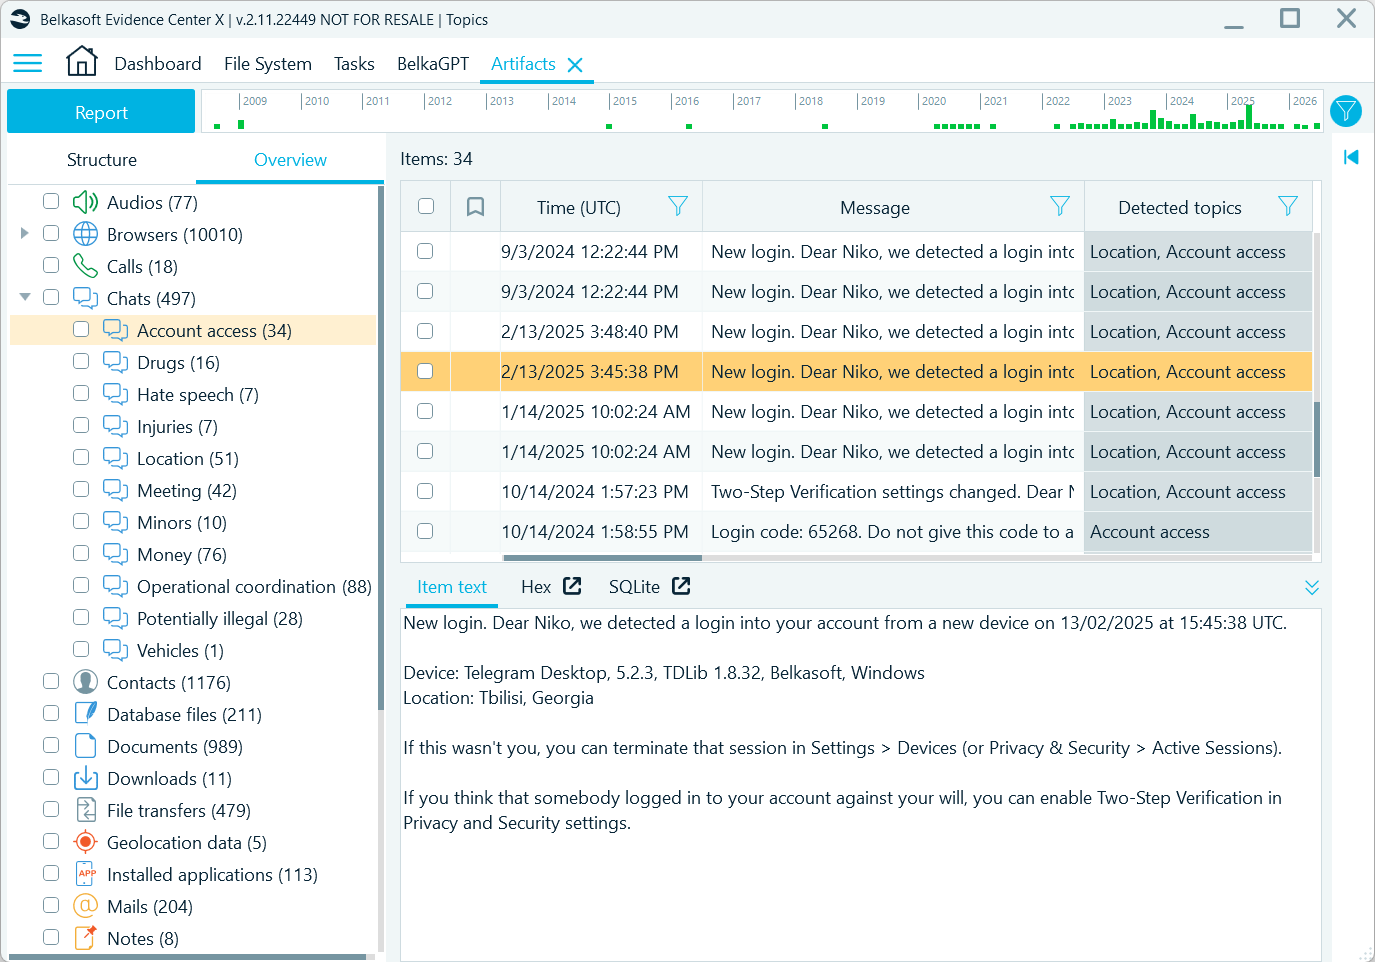Click the Items: 34 count label
Viewport: 1375px width, 962px height.
tap(436, 159)
